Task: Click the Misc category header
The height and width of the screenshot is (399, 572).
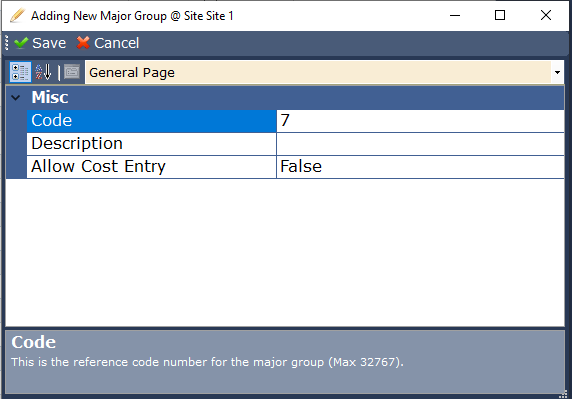Action: click(285, 97)
